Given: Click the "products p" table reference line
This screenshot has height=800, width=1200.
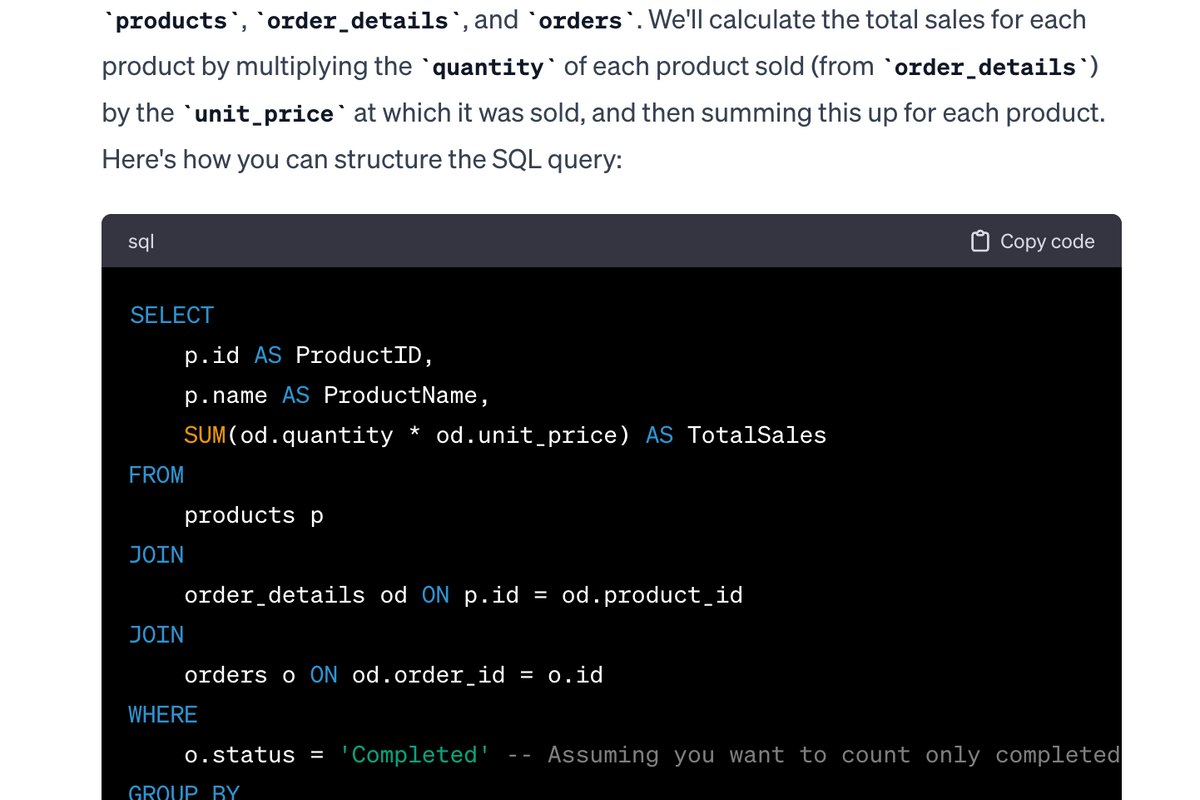Looking at the screenshot, I should click(254, 516).
